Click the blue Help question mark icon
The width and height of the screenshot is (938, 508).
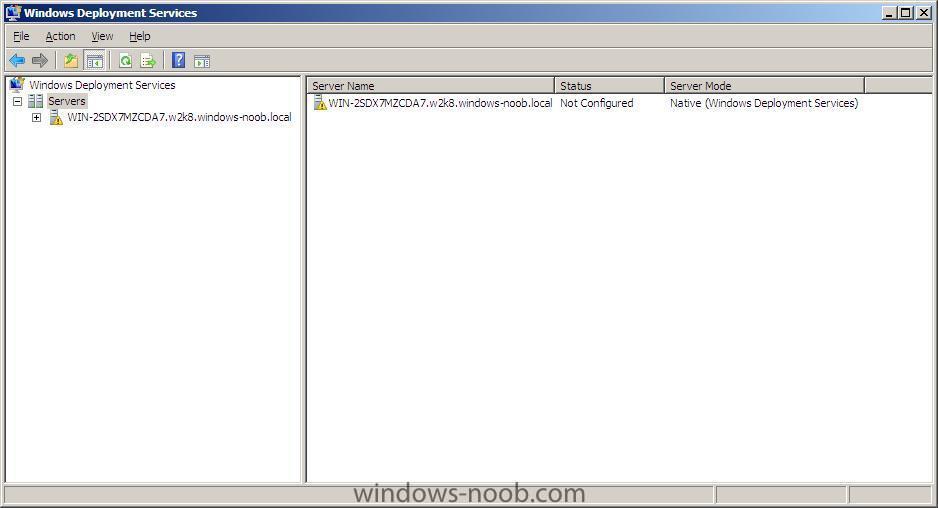(x=178, y=60)
